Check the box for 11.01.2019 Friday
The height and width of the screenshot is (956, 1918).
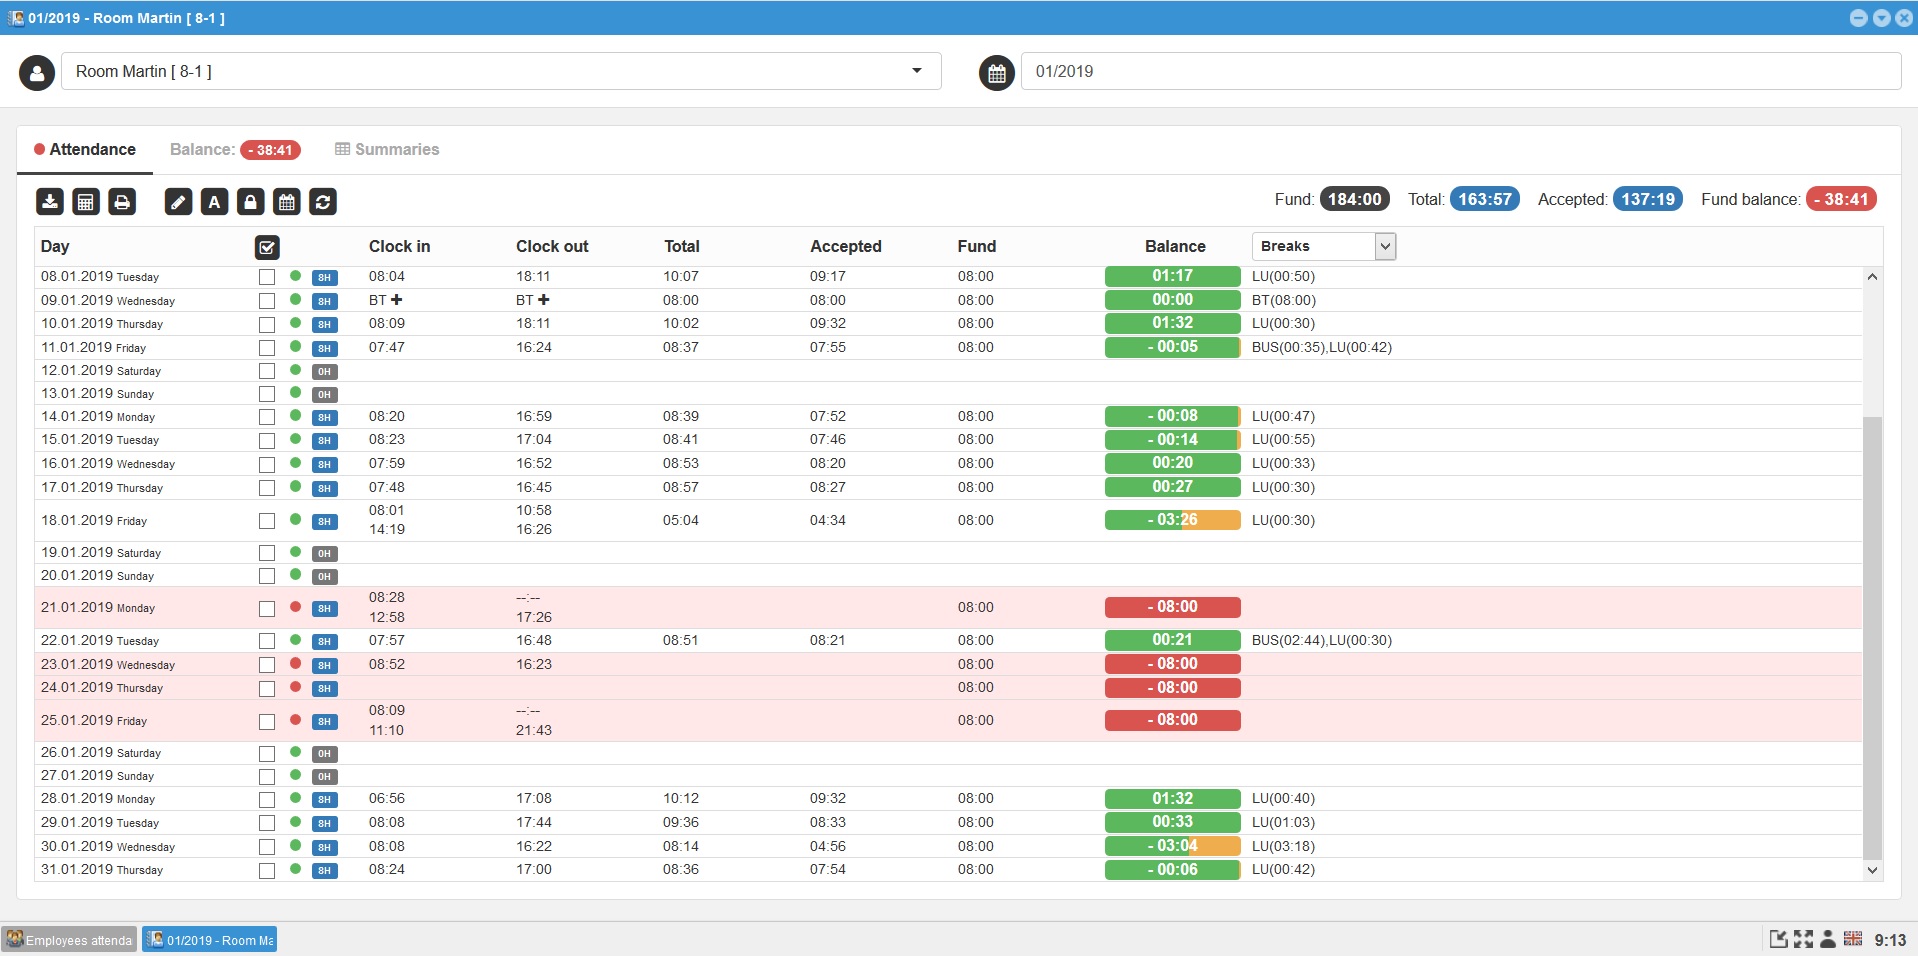point(267,348)
